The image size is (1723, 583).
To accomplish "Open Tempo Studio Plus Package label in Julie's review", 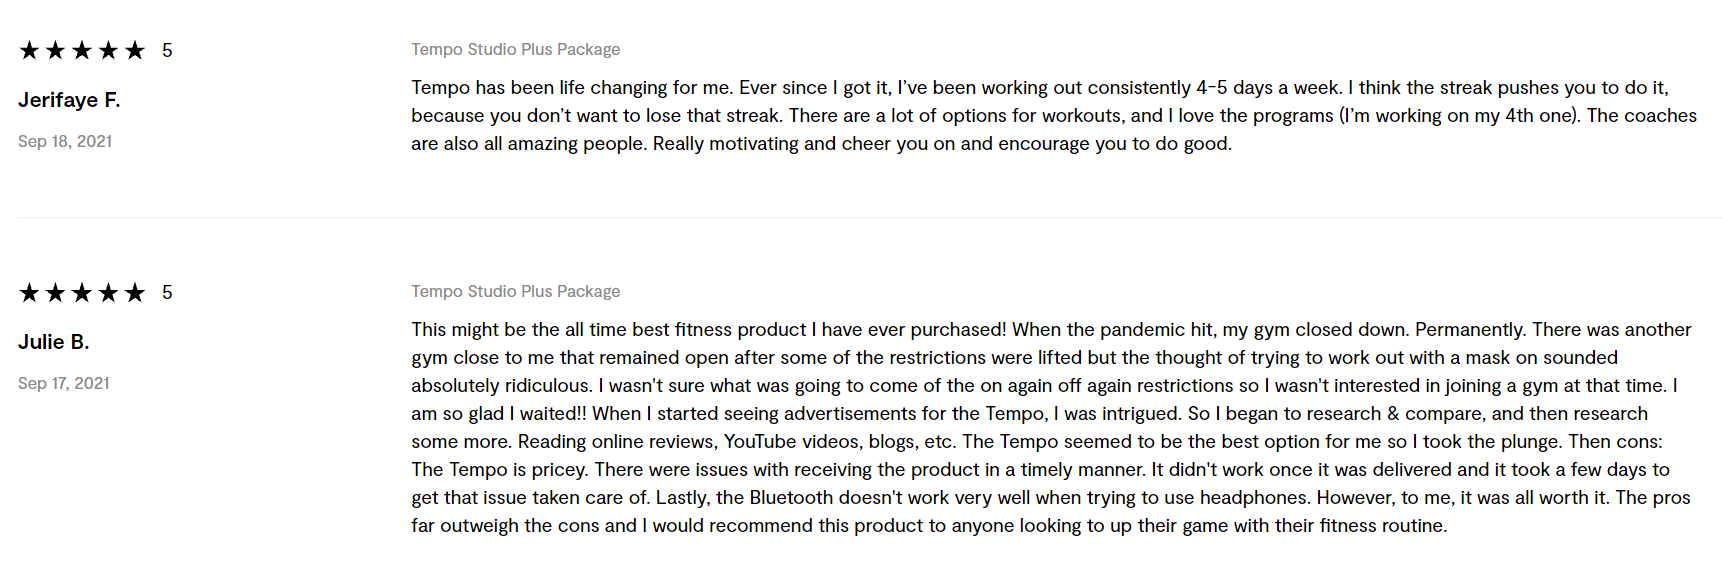I will click(x=516, y=291).
